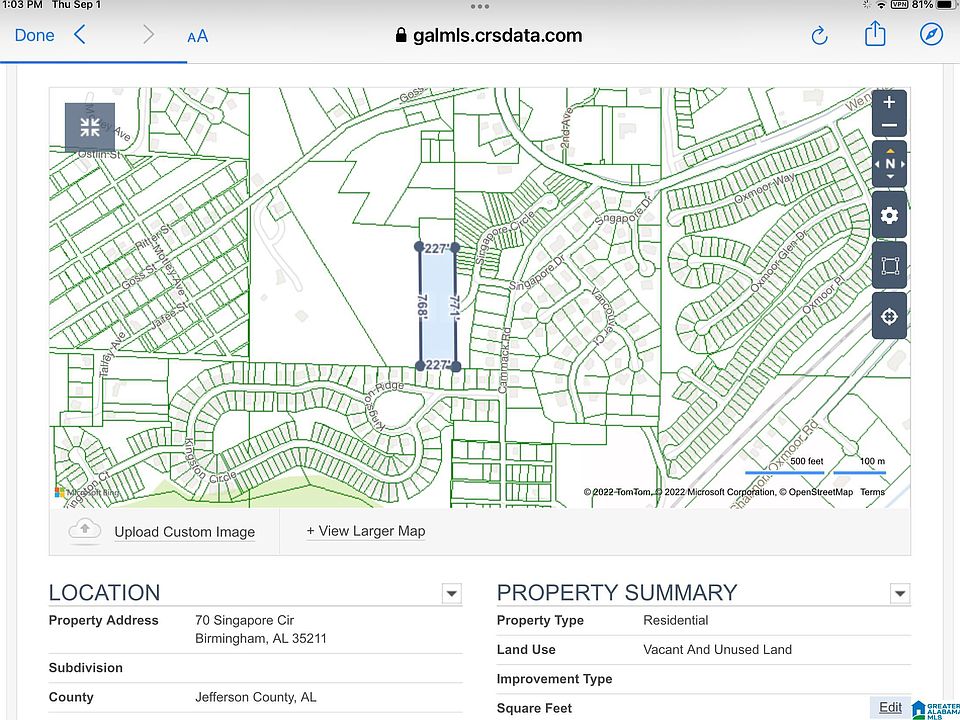960x720 pixels.
Task: Click the Upload Custom Image button
Action: tap(184, 531)
